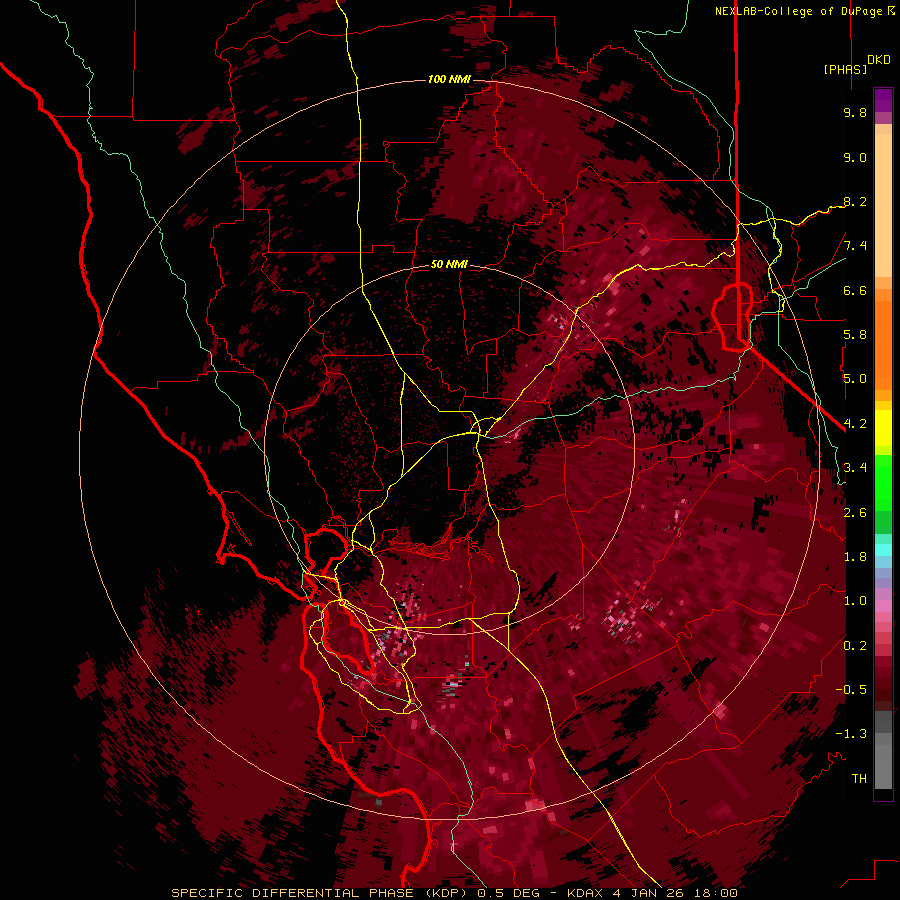This screenshot has width=900, height=900.
Task: Pick the pink segment of the color bar
Action: pos(883,606)
